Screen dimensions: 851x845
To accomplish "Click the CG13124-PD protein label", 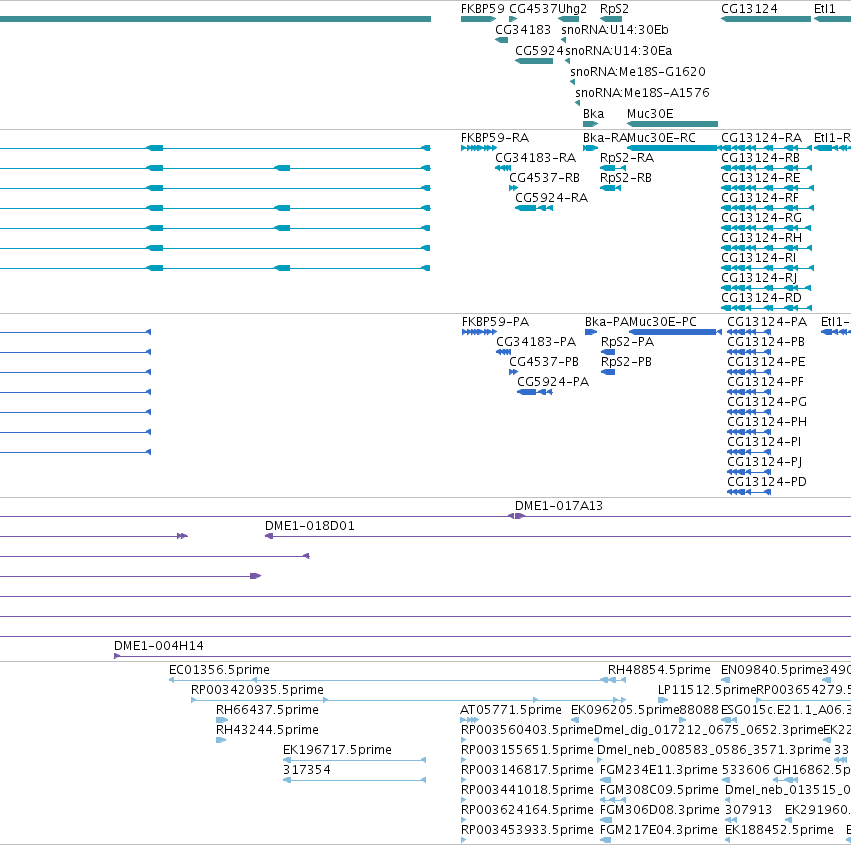I will coord(767,482).
